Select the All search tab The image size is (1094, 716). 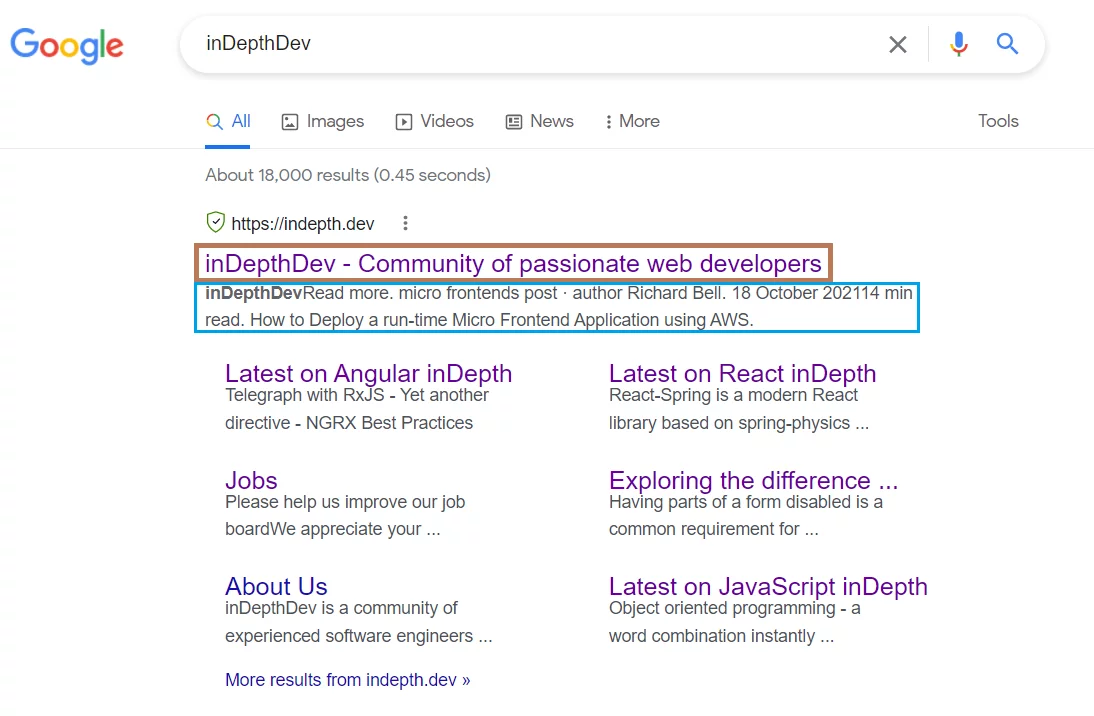coord(228,121)
